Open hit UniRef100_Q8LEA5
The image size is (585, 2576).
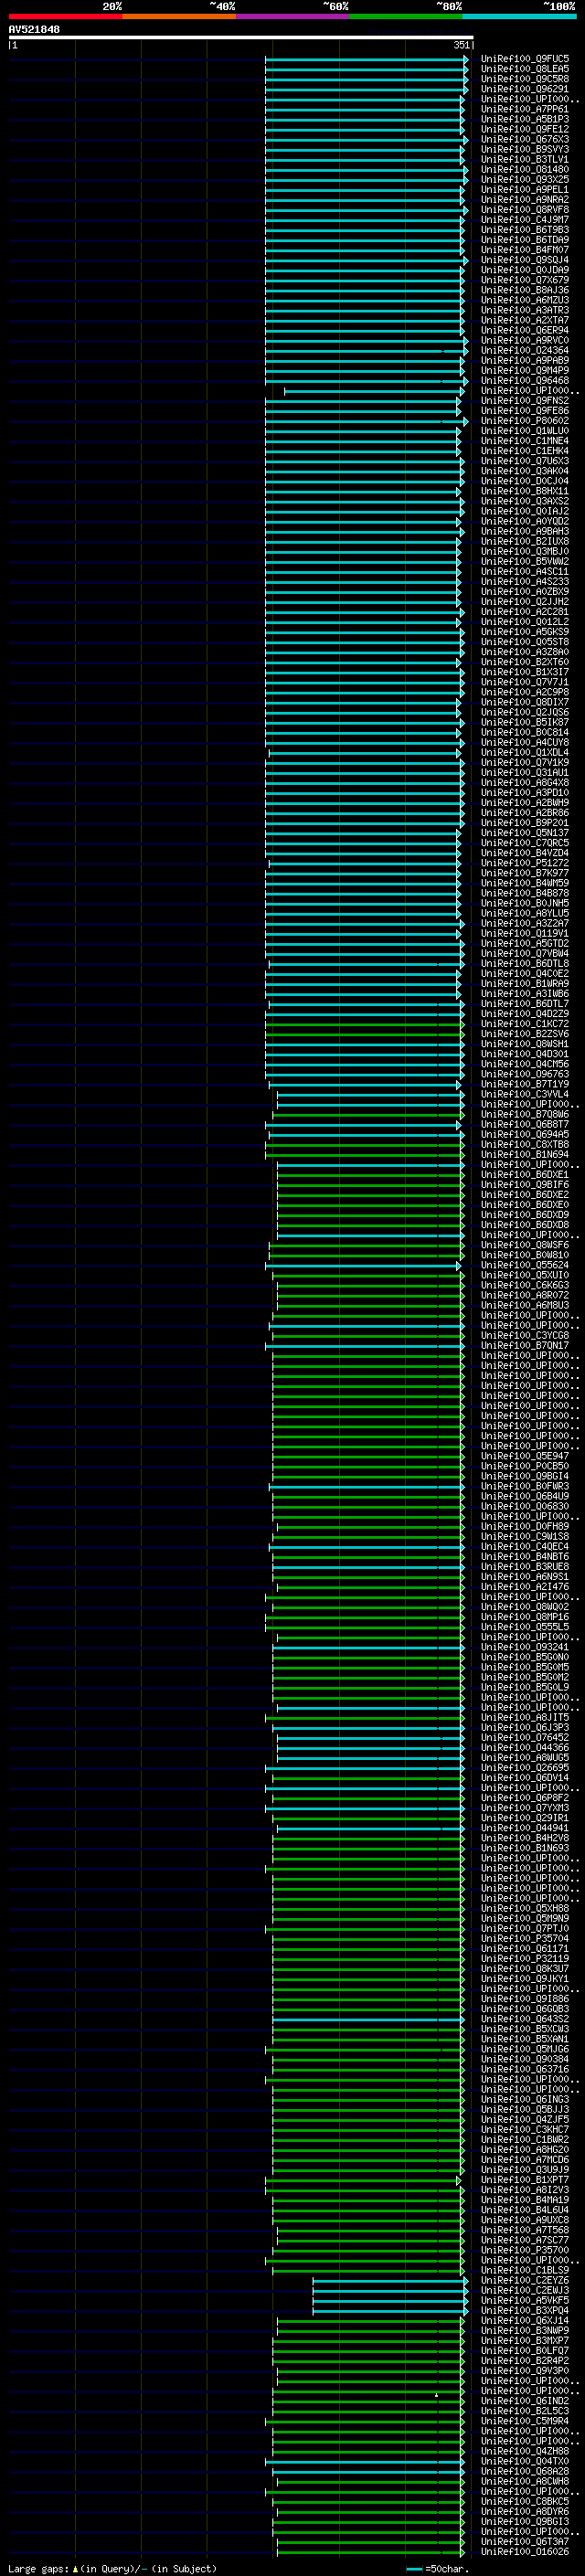pos(525,69)
